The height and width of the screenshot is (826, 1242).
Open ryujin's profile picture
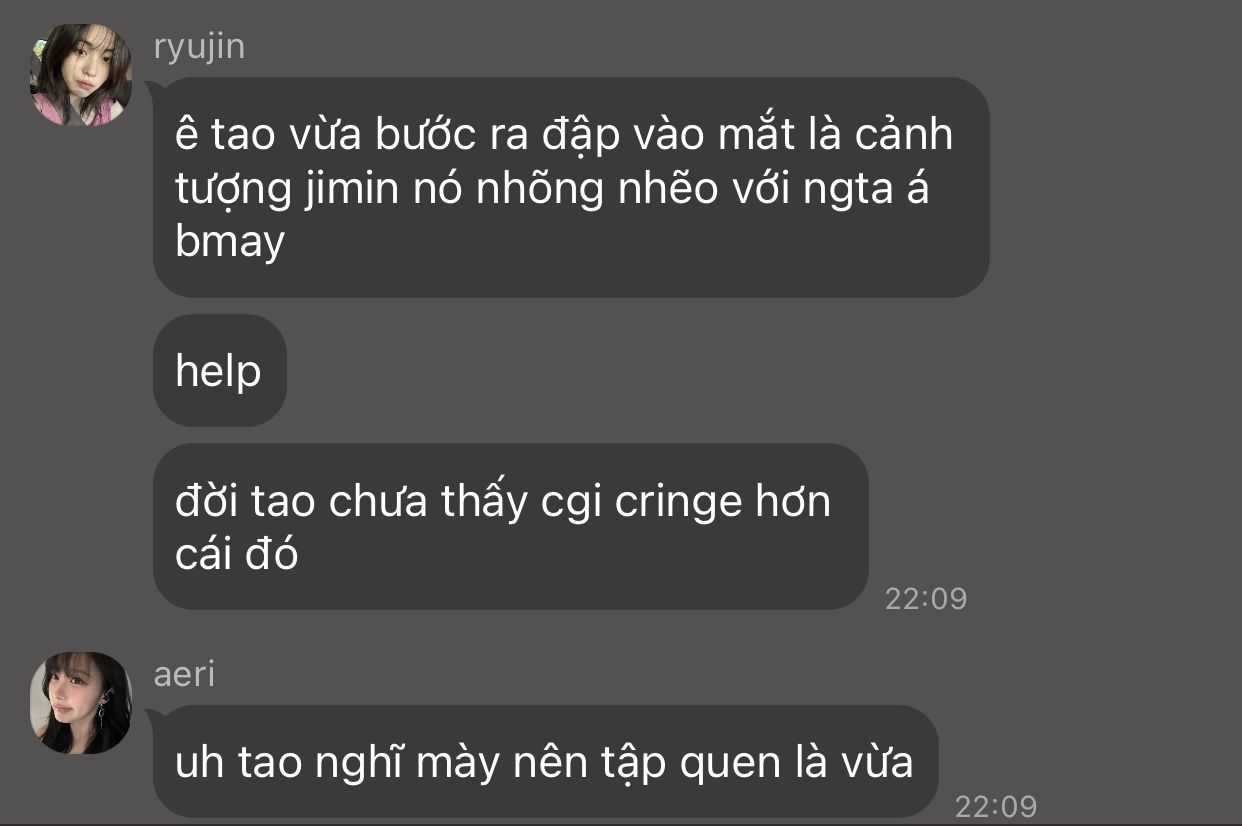tap(81, 75)
